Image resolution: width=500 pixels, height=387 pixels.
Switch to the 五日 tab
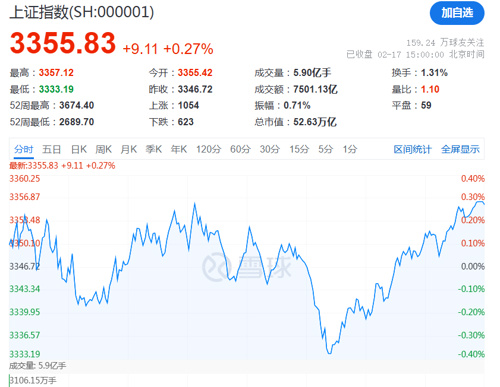(52, 149)
